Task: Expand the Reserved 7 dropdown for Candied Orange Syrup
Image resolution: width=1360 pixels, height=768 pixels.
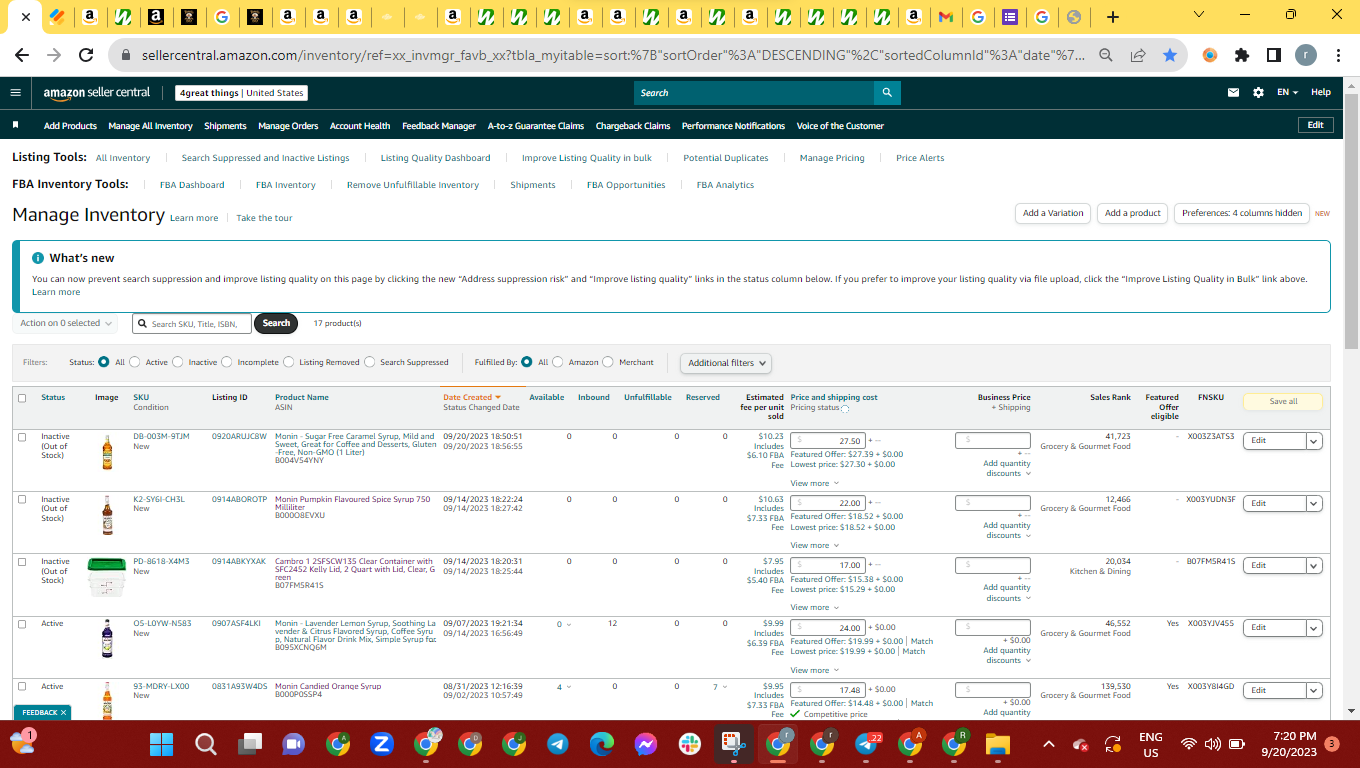Action: (x=720, y=687)
